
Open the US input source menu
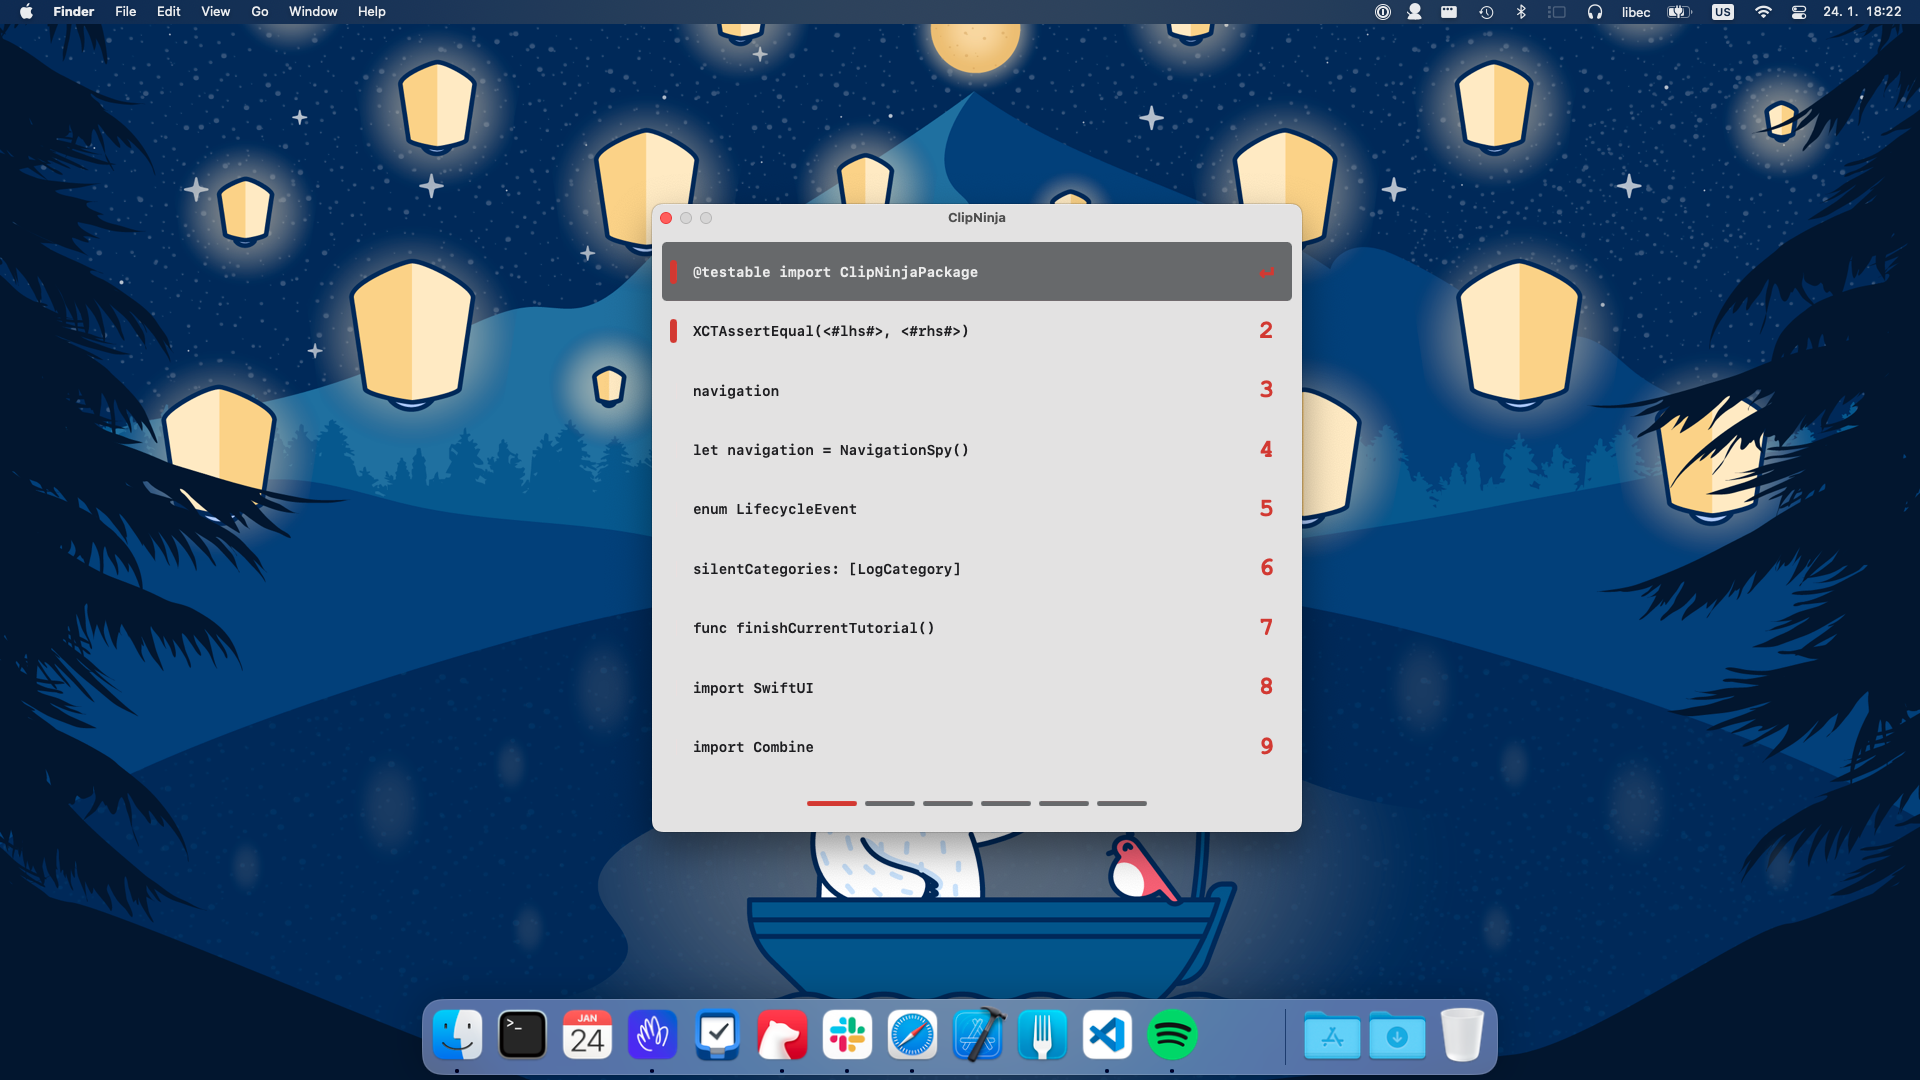(1723, 12)
